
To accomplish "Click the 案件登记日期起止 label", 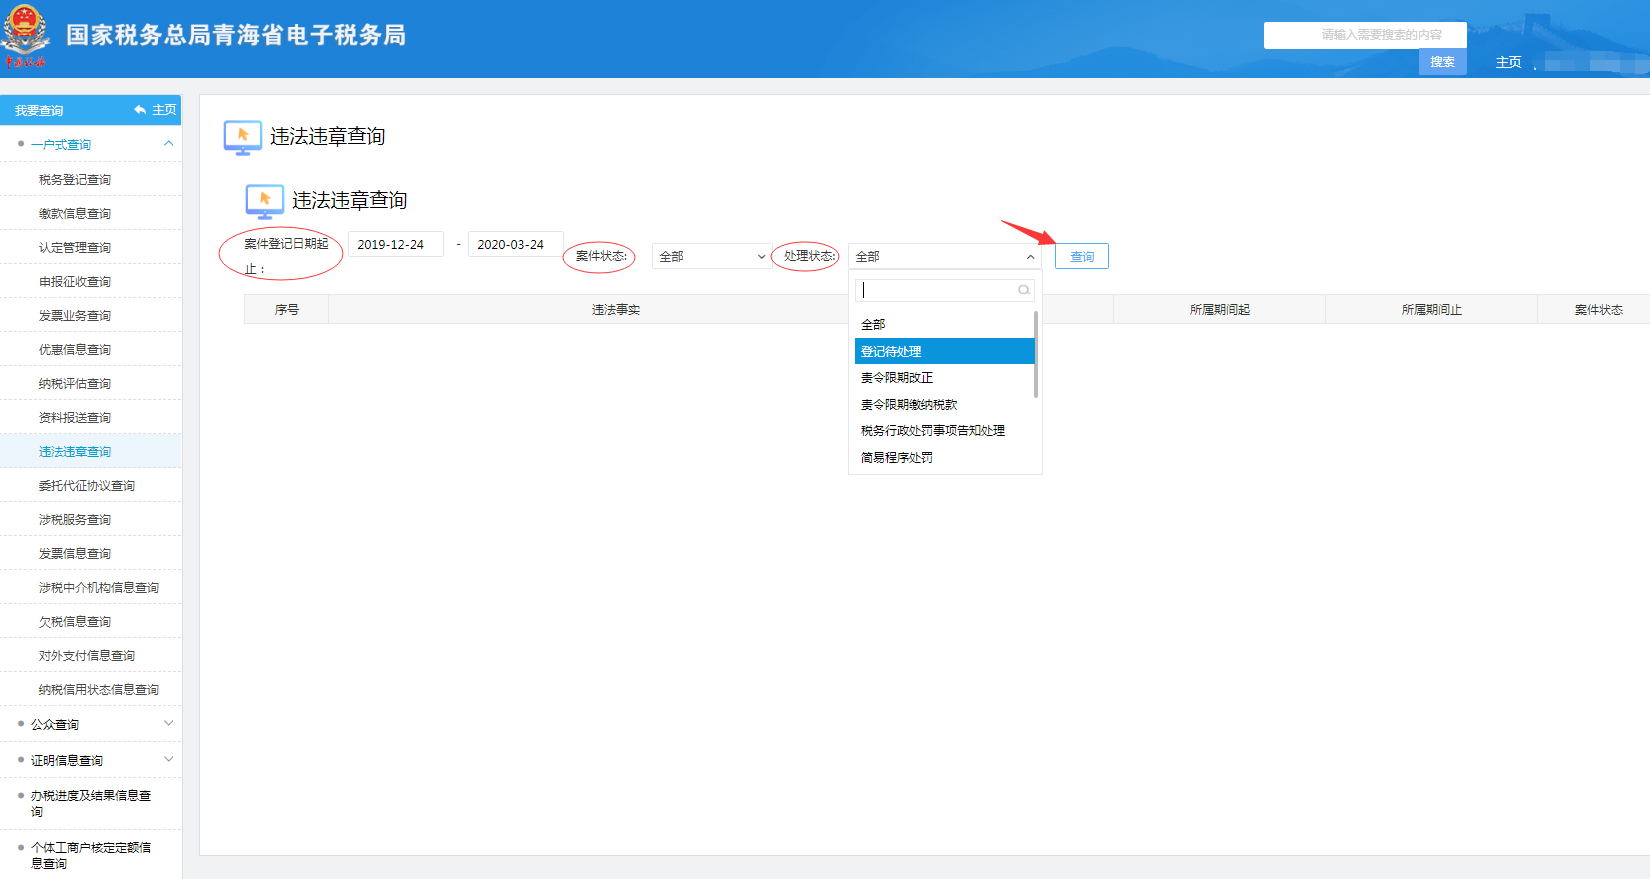I will [x=286, y=257].
